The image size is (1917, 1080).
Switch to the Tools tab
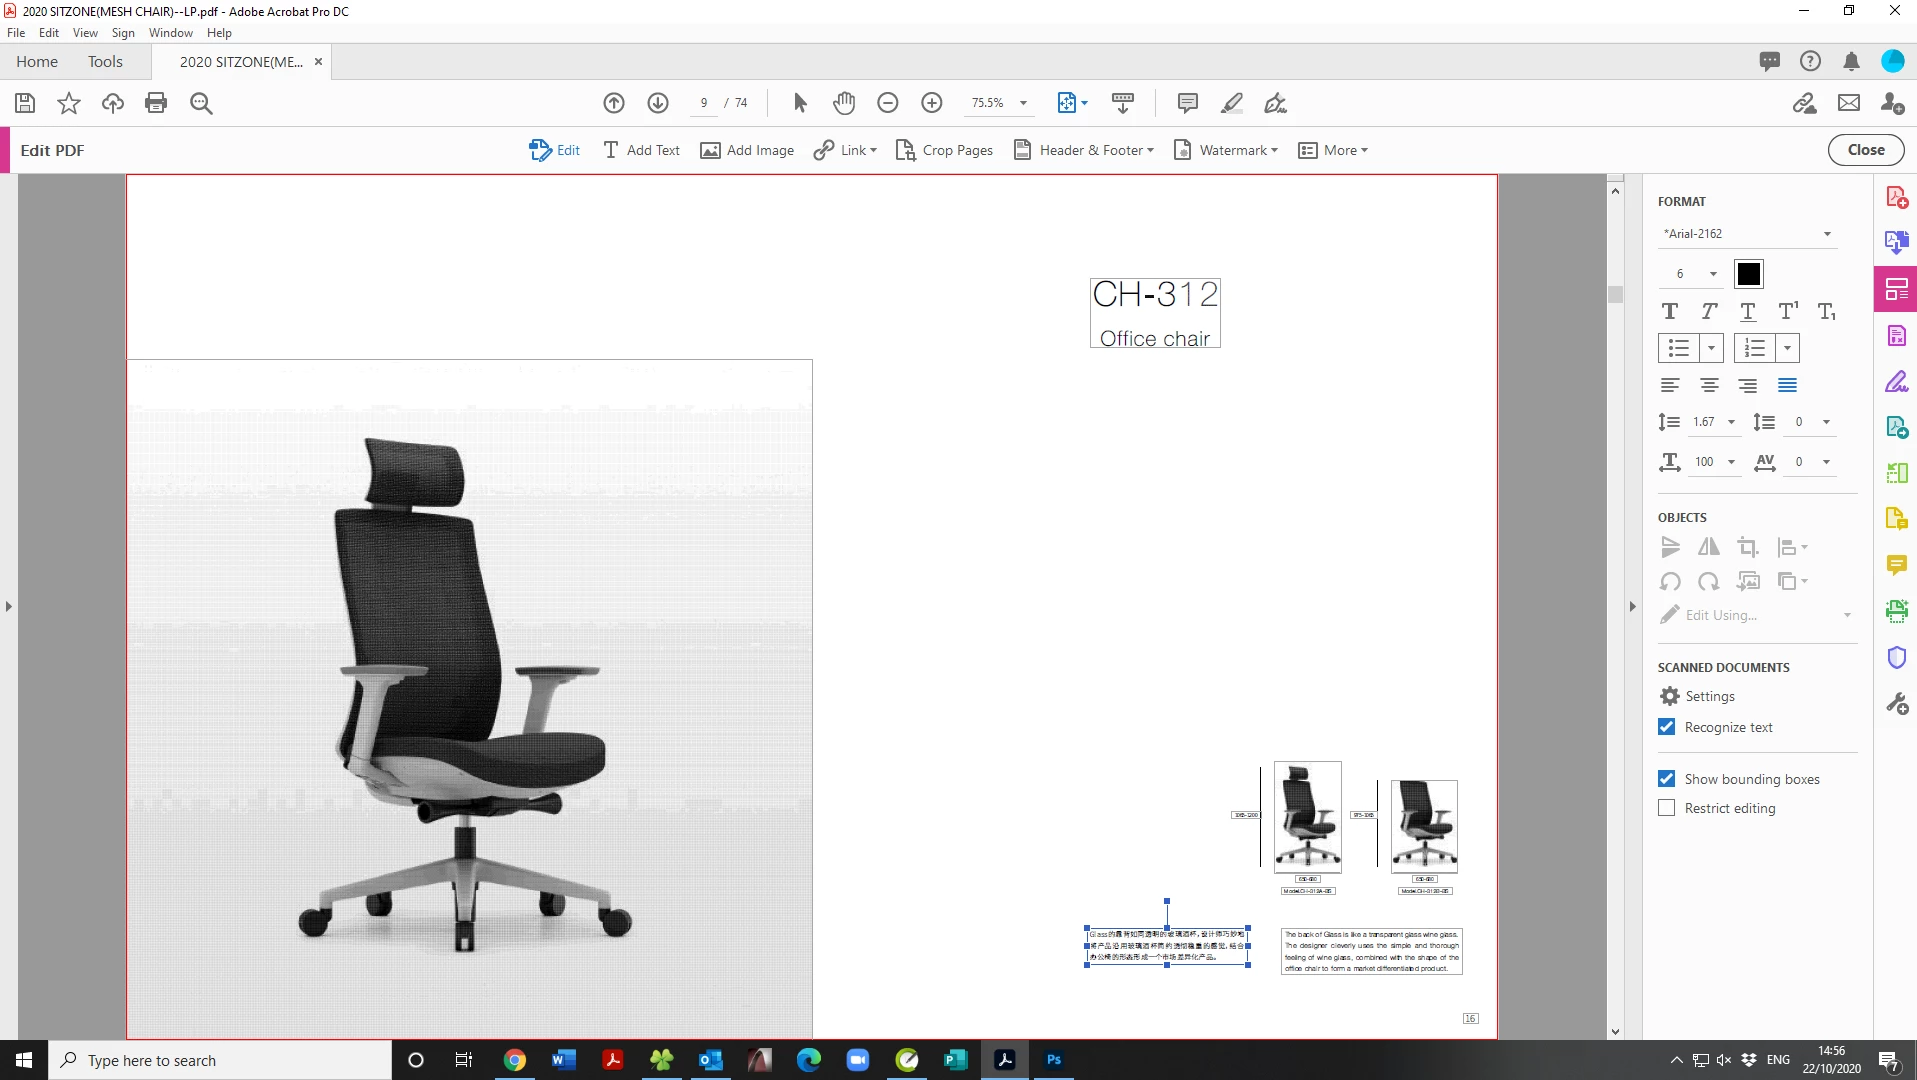click(x=105, y=61)
